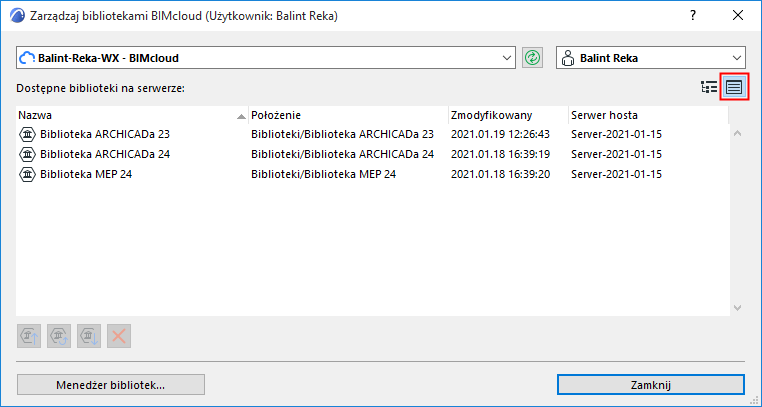Open the Balint-Reka-WX BIMcloud server dropdown

266,58
